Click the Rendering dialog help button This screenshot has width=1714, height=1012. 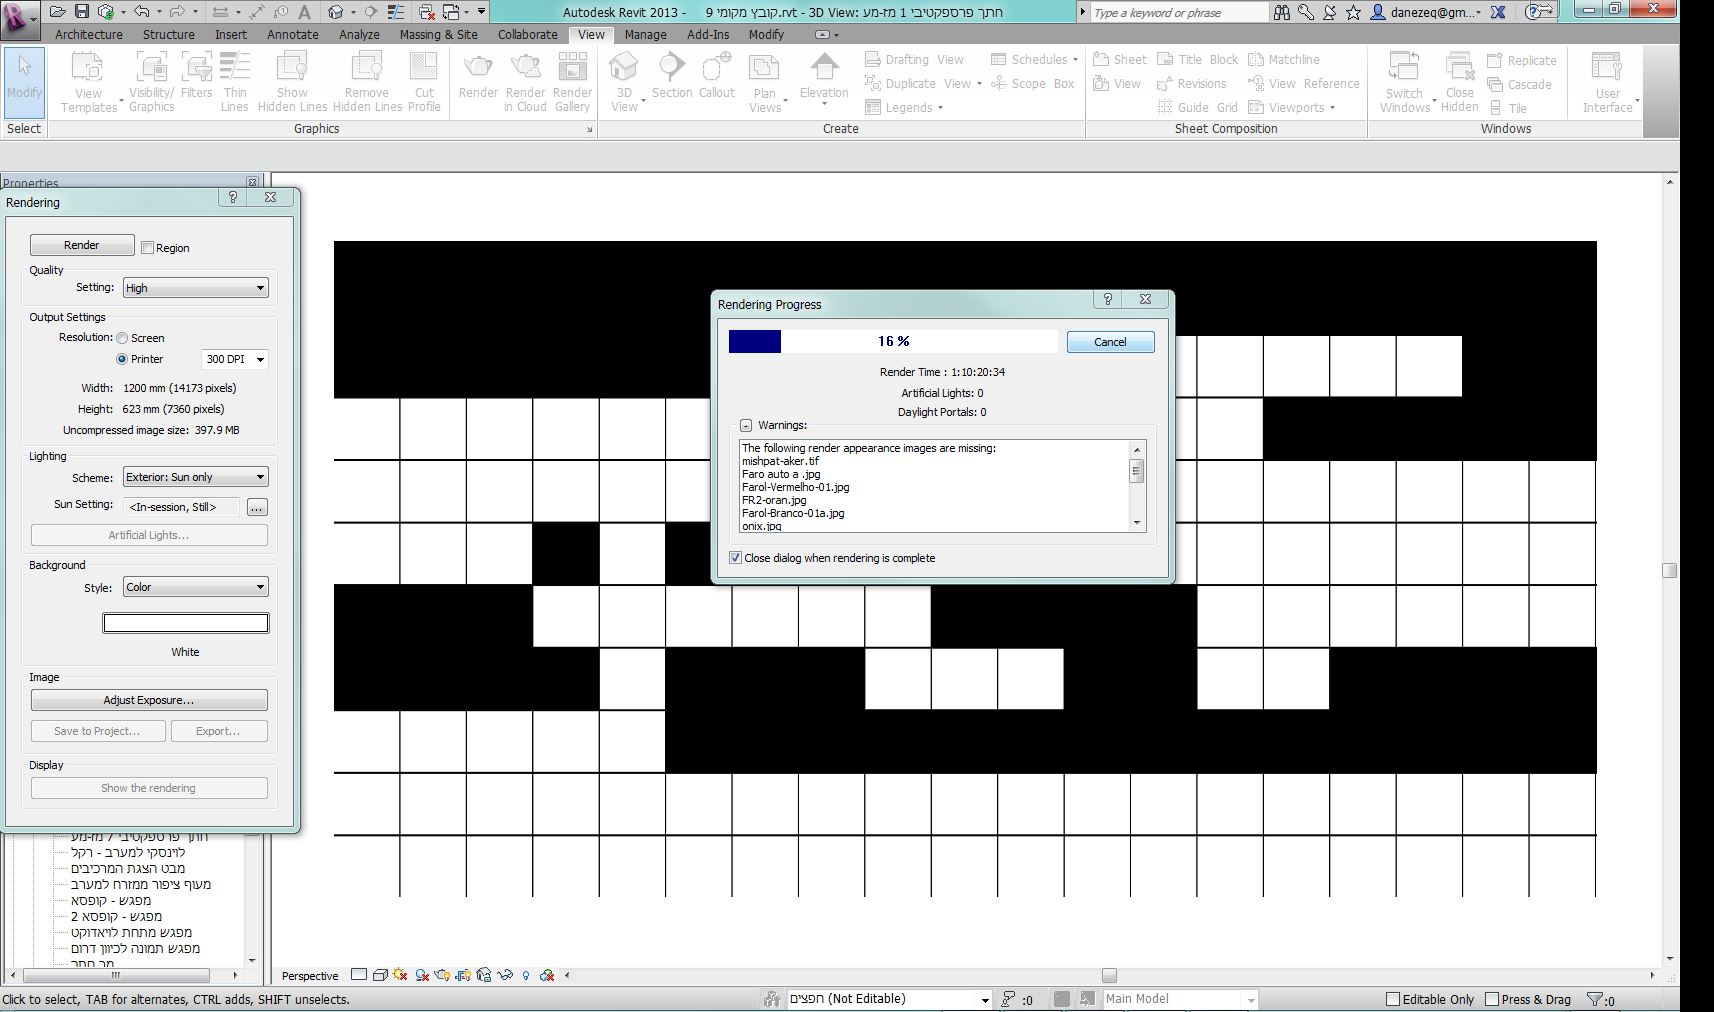[x=233, y=198]
